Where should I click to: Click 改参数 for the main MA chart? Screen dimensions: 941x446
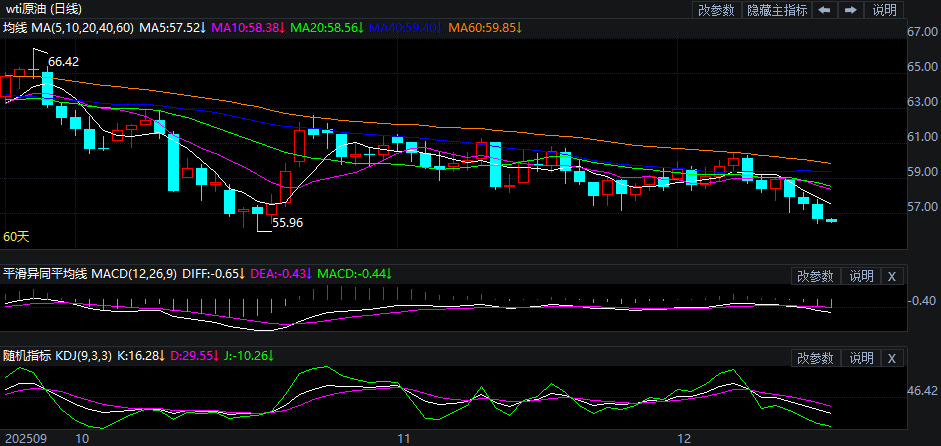(x=716, y=10)
